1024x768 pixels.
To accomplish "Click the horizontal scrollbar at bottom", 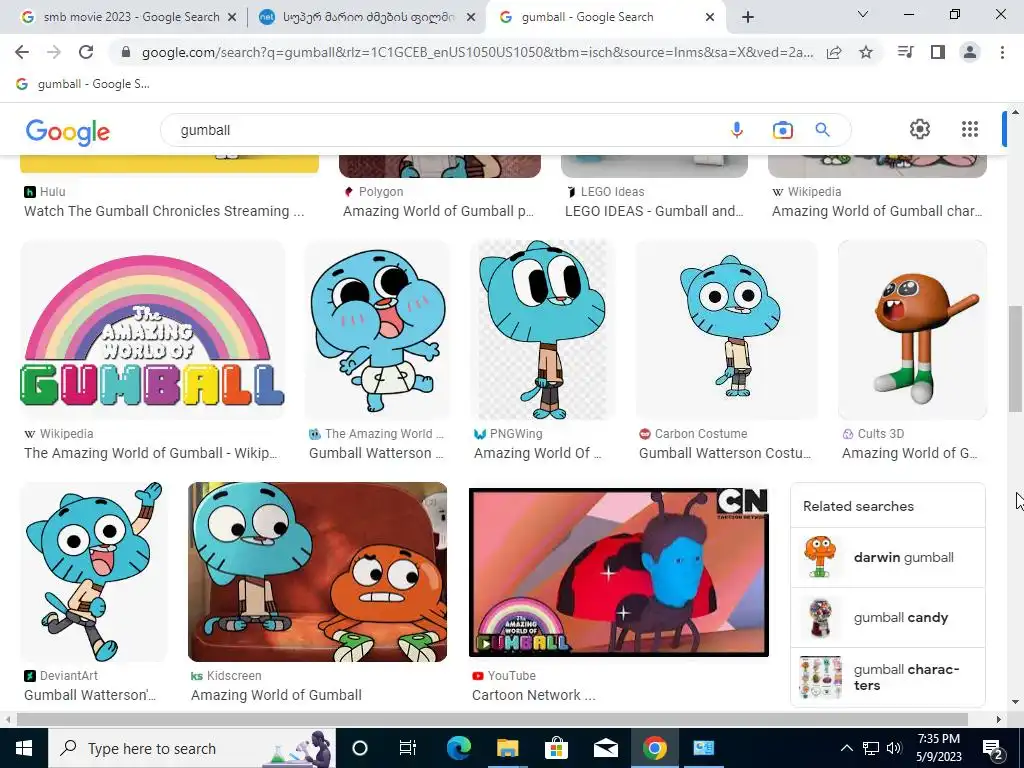I will [492, 720].
